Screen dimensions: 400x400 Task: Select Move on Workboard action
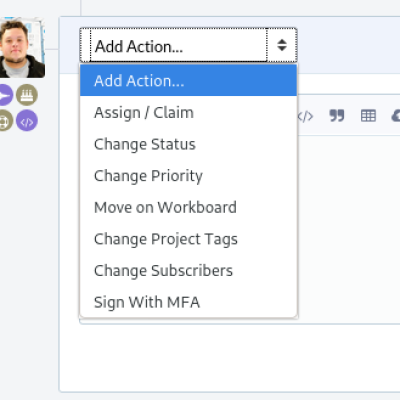[188, 207]
